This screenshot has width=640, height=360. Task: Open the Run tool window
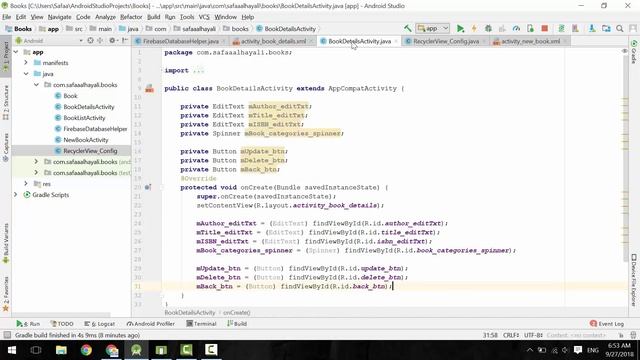(x=28, y=324)
